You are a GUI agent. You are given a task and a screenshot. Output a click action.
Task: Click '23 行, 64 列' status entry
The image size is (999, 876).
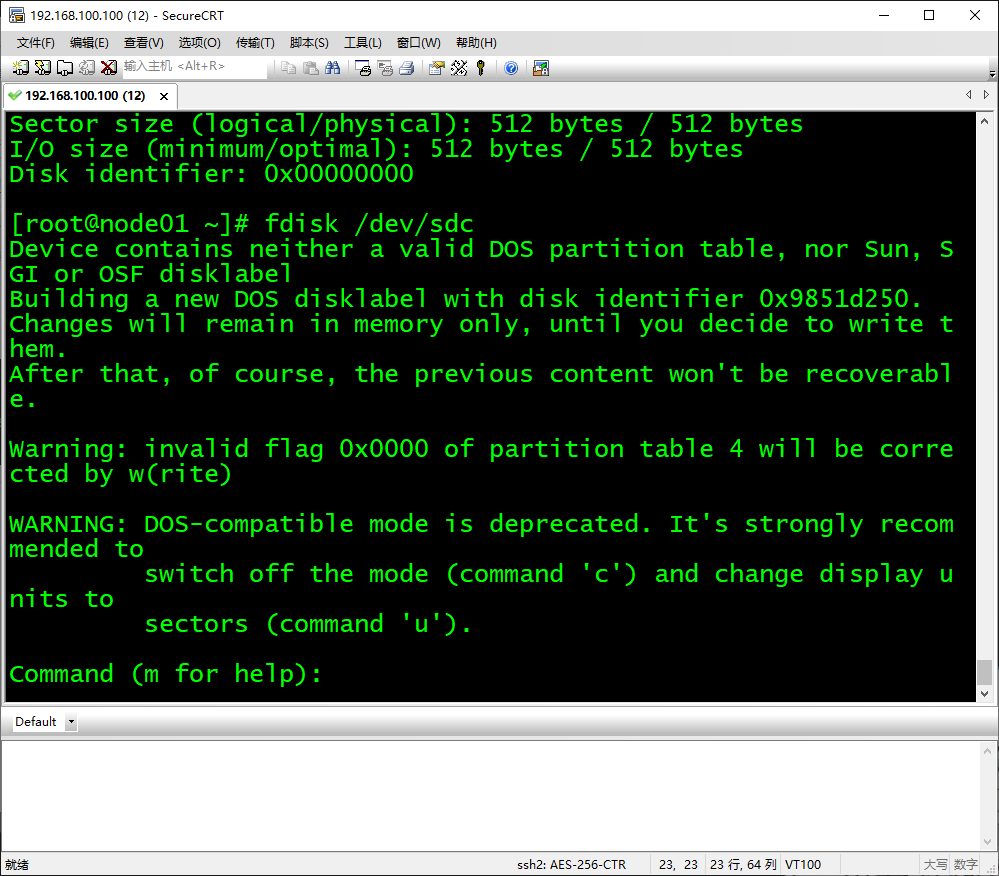[743, 865]
